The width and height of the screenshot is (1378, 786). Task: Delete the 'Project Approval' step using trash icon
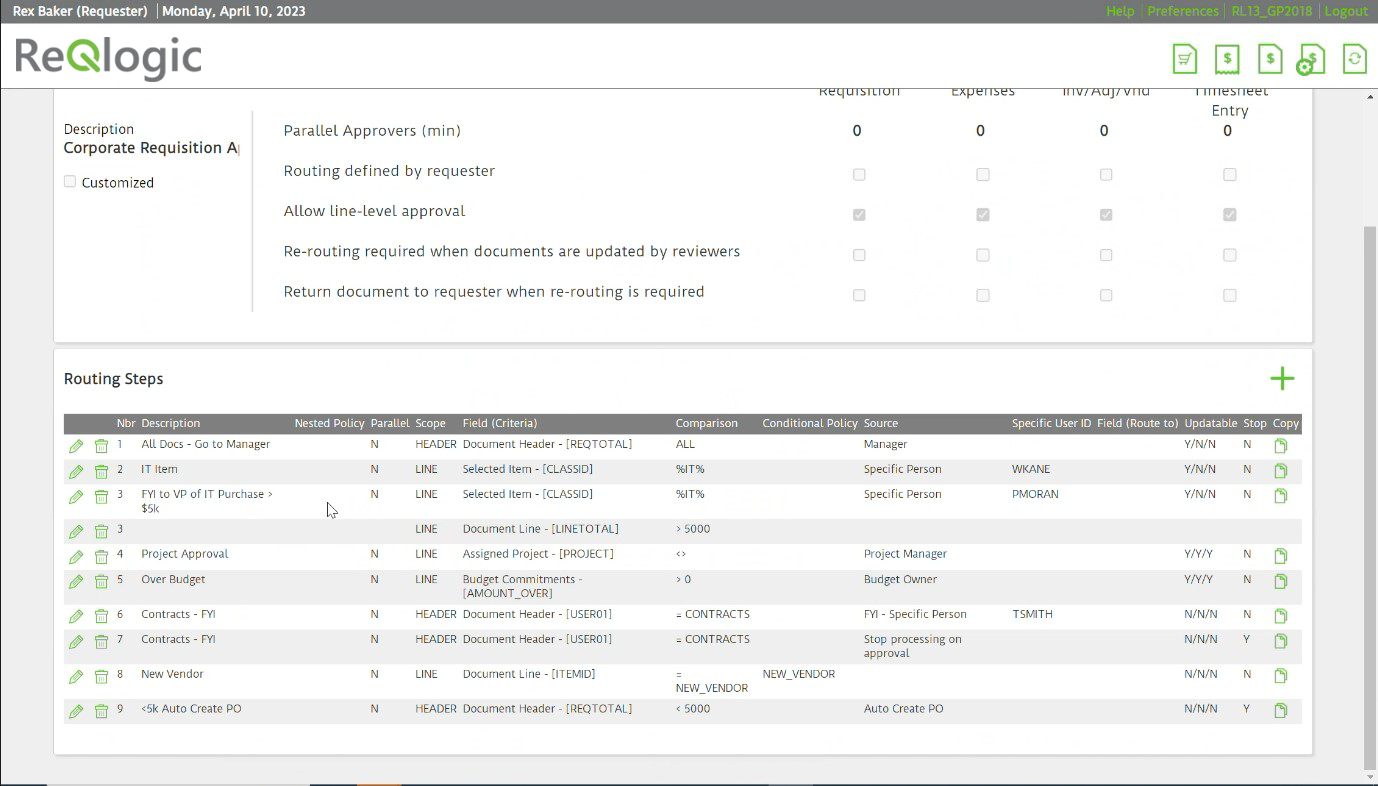click(x=101, y=555)
